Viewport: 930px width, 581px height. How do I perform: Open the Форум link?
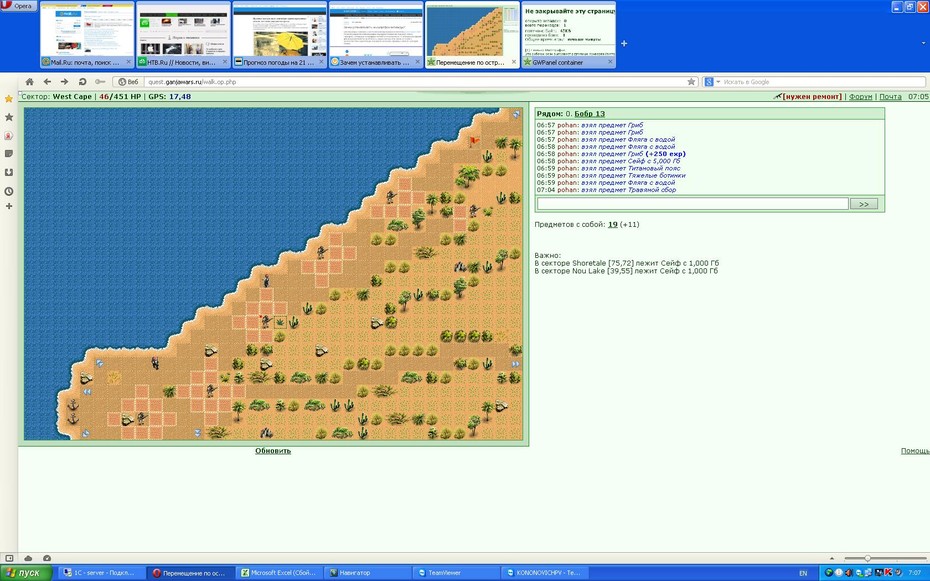tap(861, 97)
